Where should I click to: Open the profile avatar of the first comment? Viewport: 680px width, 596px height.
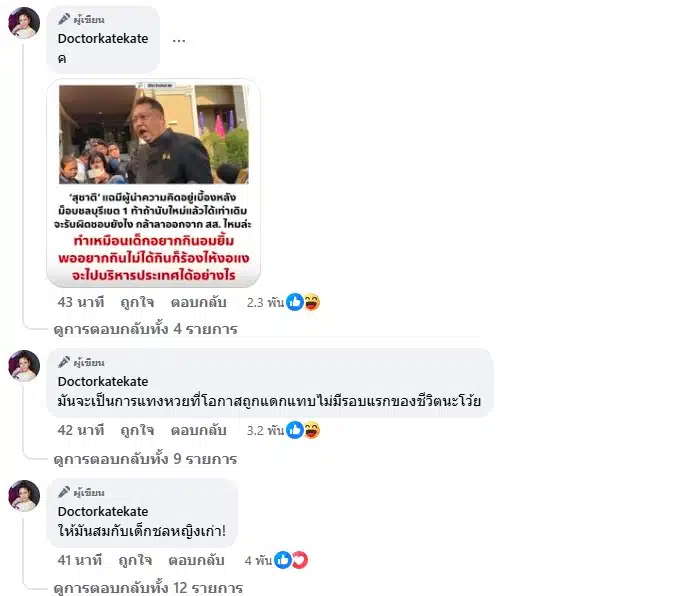click(x=24, y=23)
